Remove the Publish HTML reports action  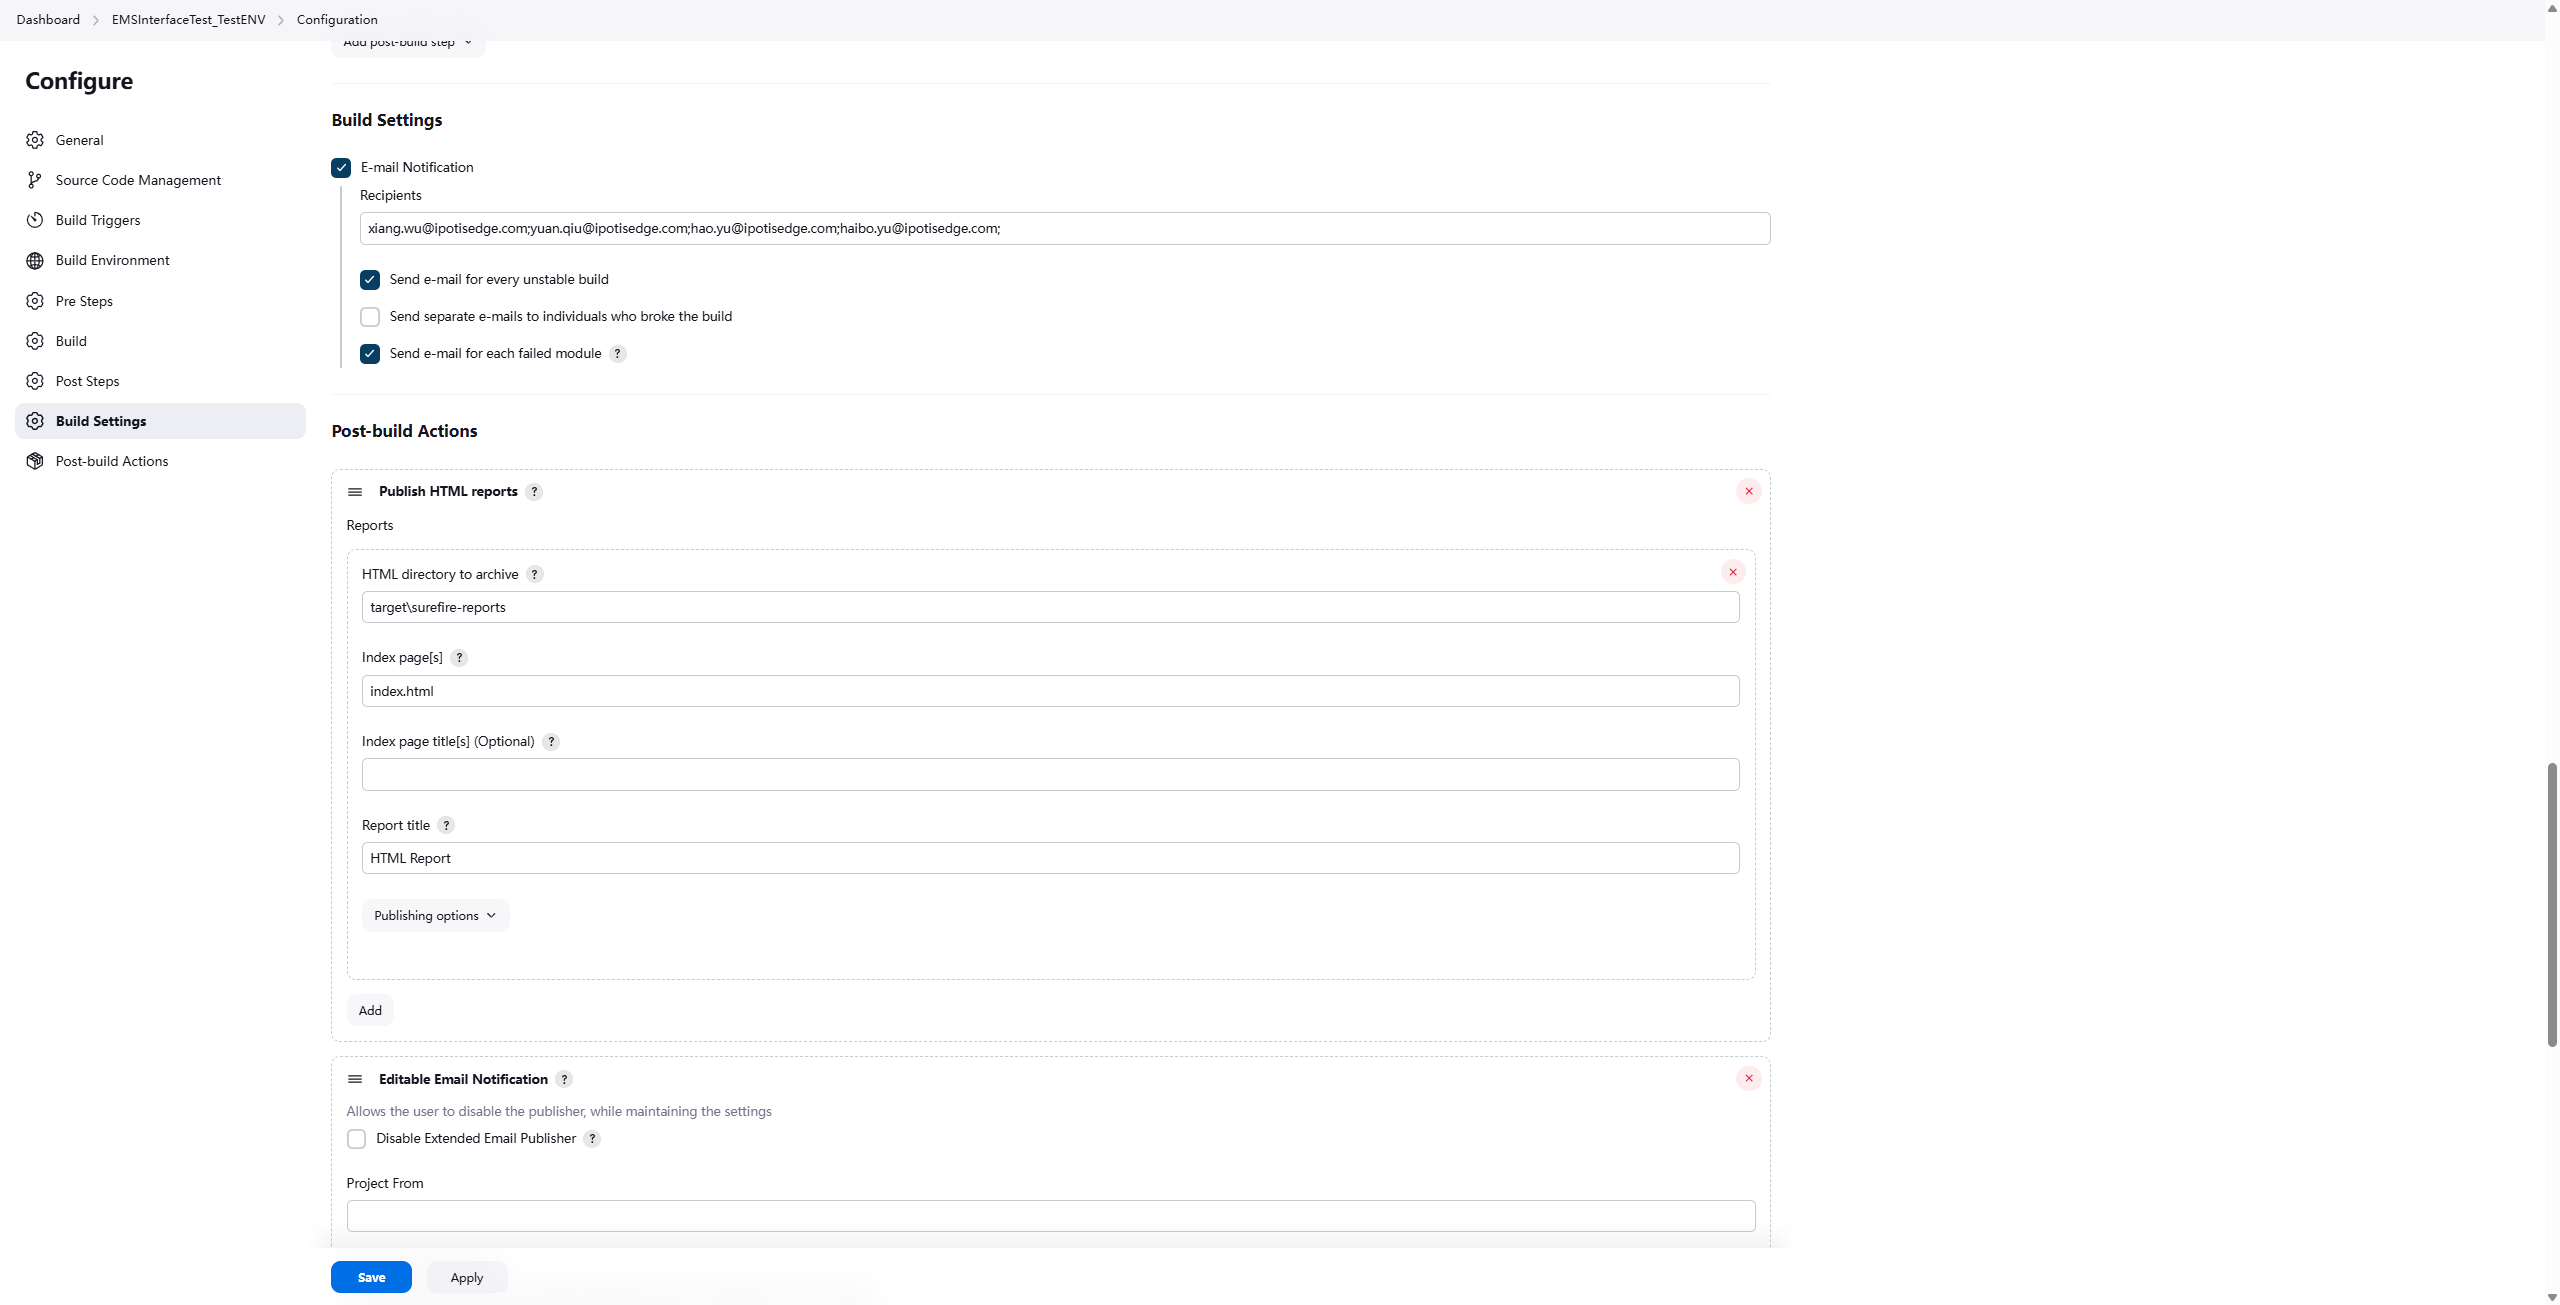point(1748,491)
